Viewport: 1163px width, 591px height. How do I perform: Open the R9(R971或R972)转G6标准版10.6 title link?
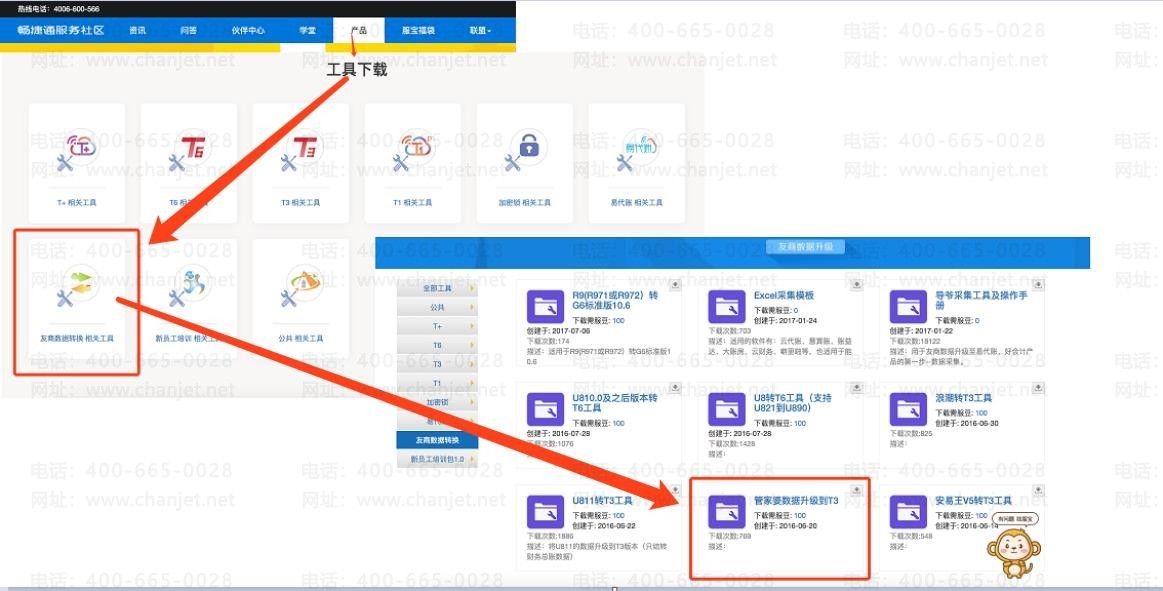tap(615, 300)
